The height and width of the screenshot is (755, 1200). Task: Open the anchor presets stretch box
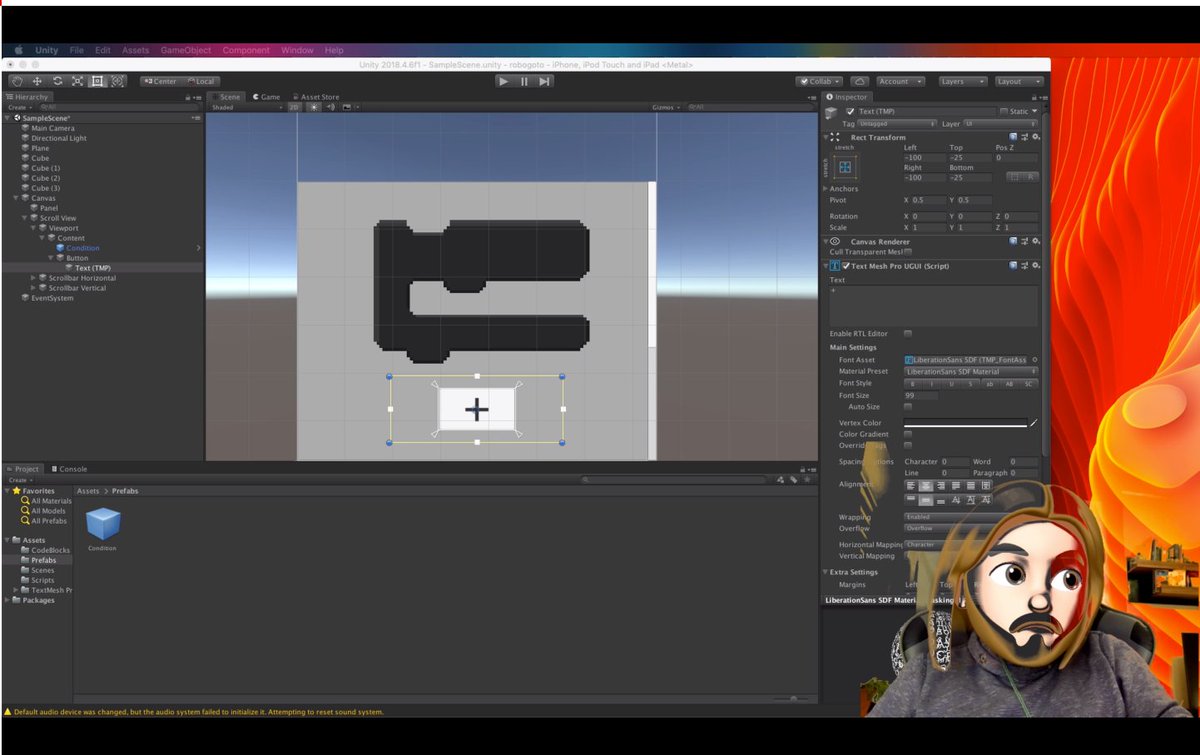click(845, 167)
